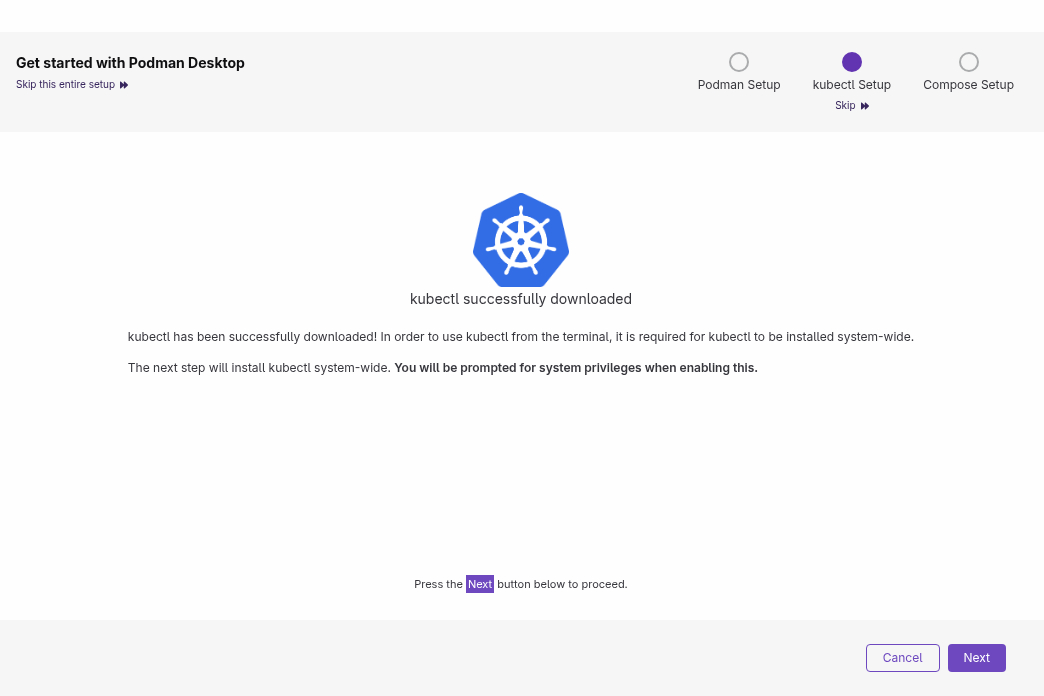Select the Compose Setup step circle
1044x696 pixels.
[968, 62]
